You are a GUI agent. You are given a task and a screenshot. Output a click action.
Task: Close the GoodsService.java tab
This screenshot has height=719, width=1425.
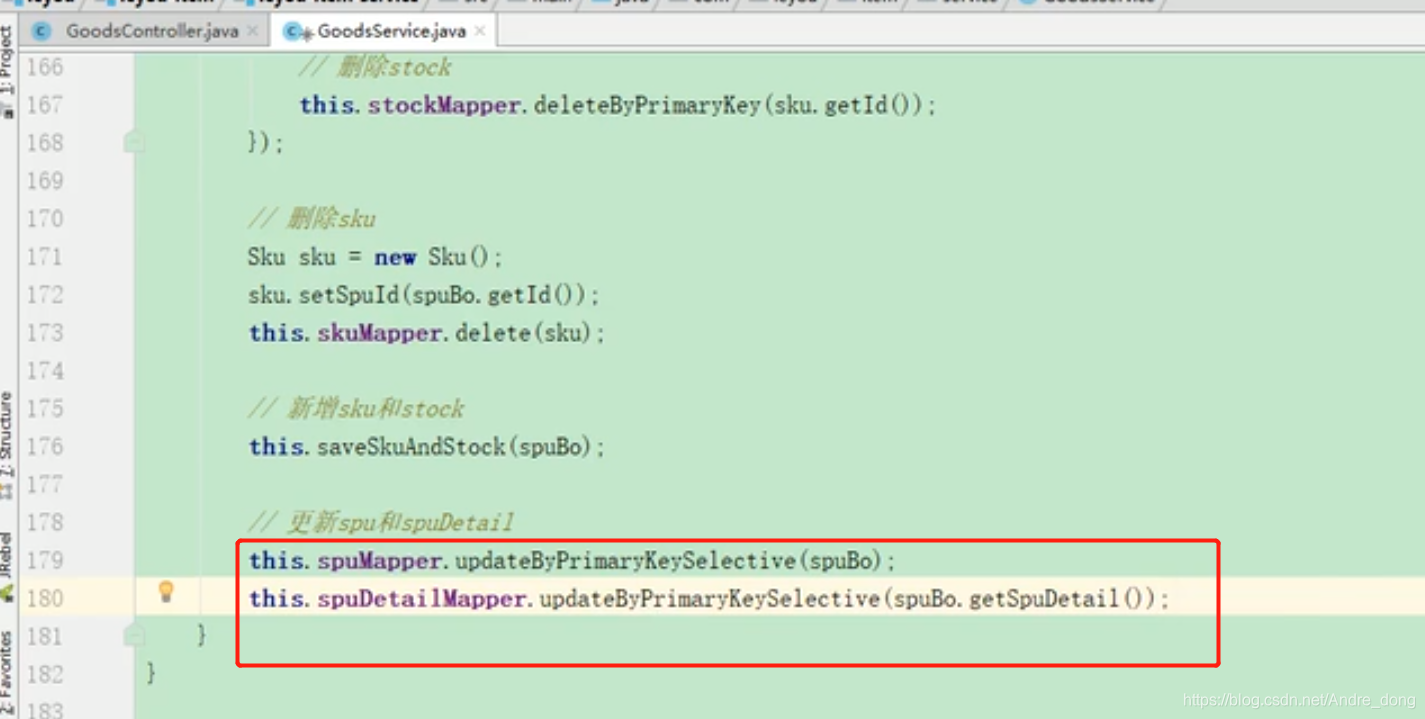click(x=480, y=31)
